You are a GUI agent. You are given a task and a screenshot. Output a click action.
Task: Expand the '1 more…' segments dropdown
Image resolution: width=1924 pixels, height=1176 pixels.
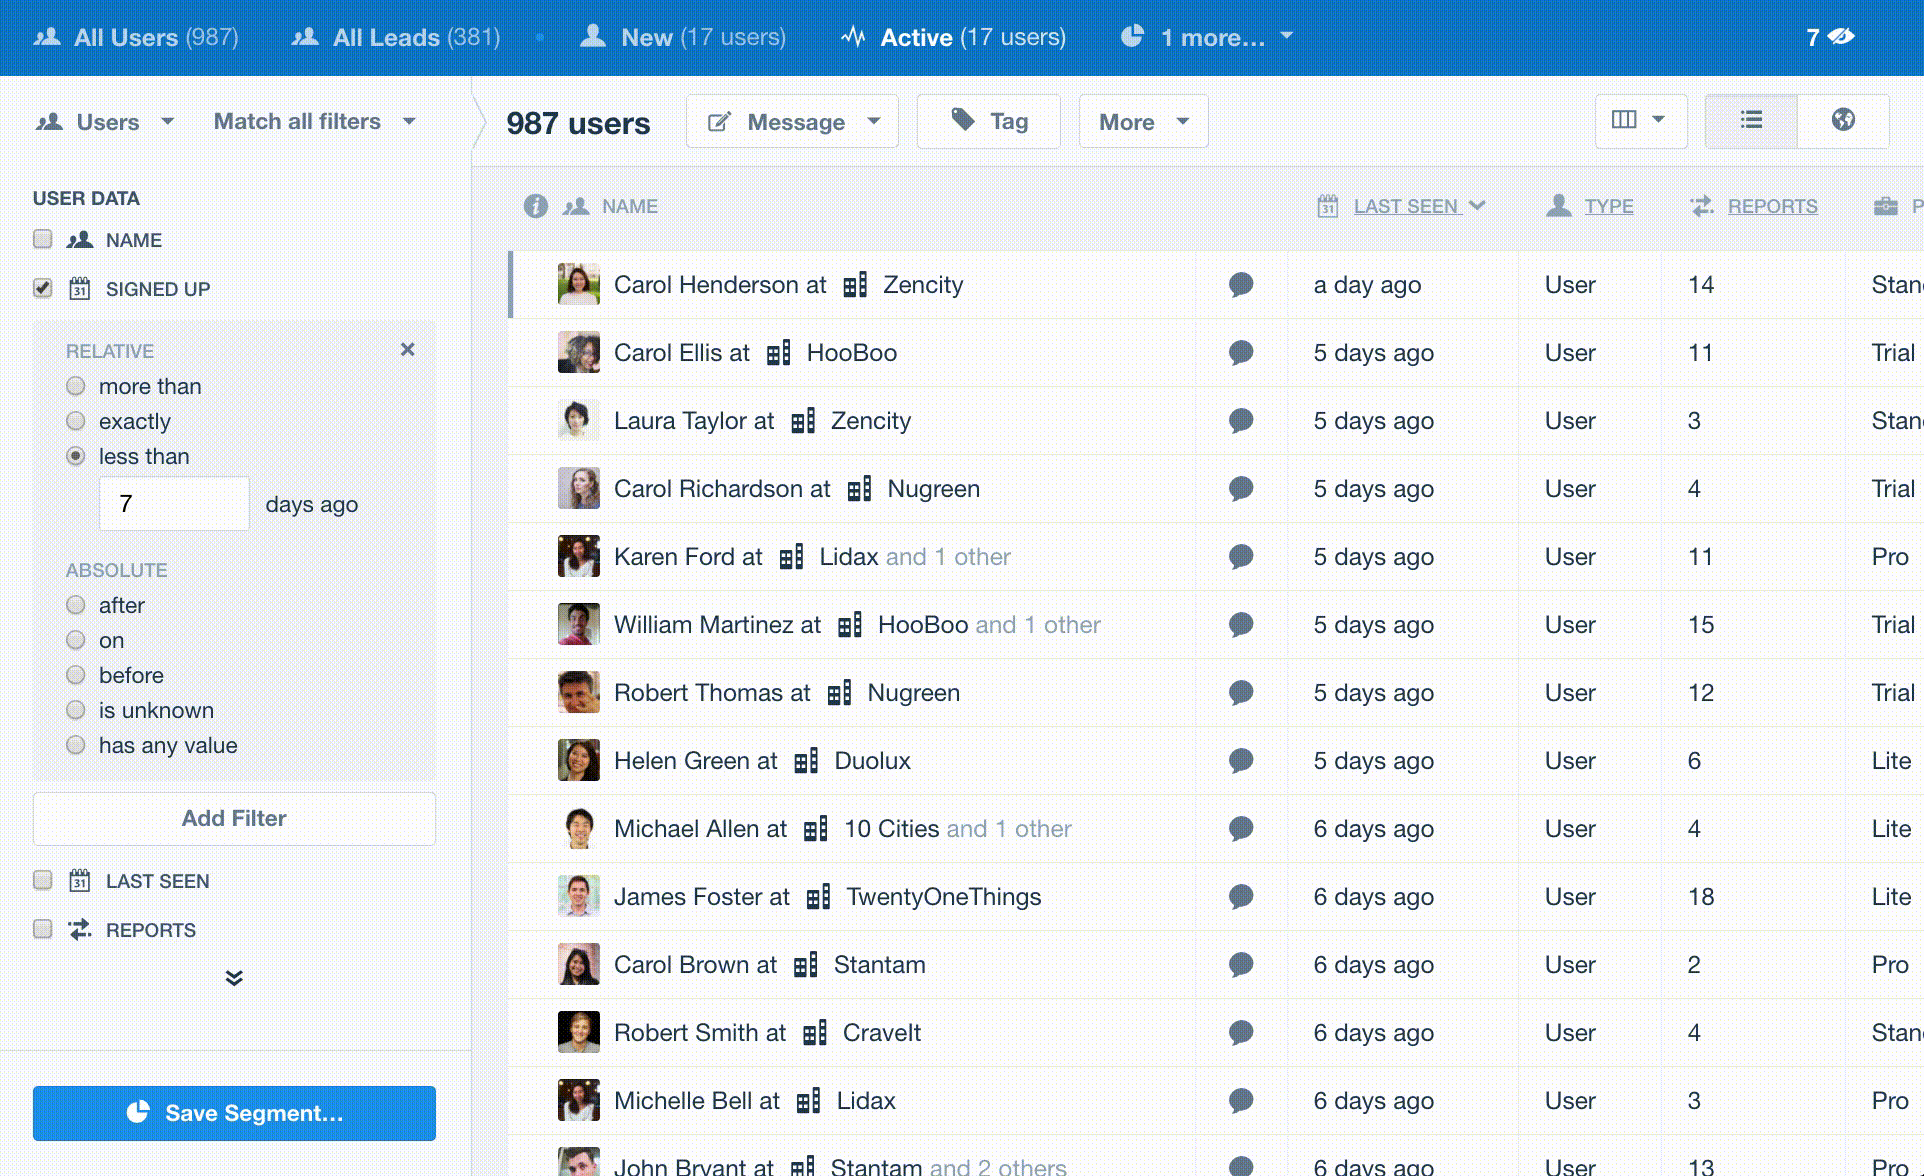[x=1210, y=37]
